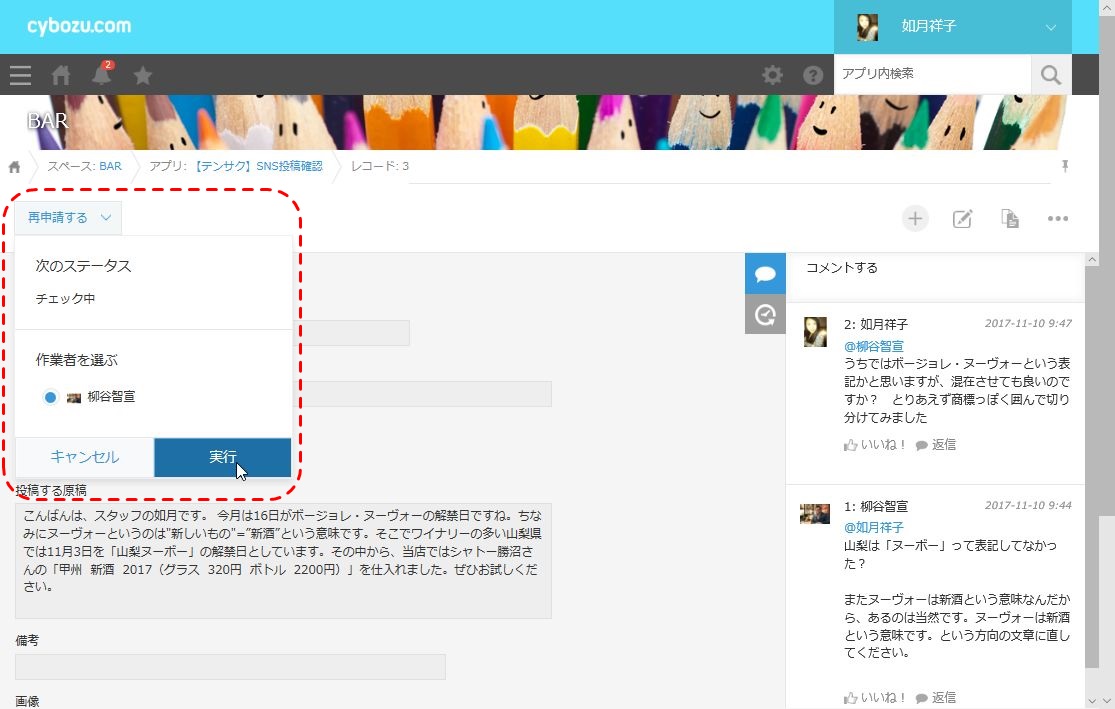
Task: Click the チェック中 status text
Action: (65, 299)
